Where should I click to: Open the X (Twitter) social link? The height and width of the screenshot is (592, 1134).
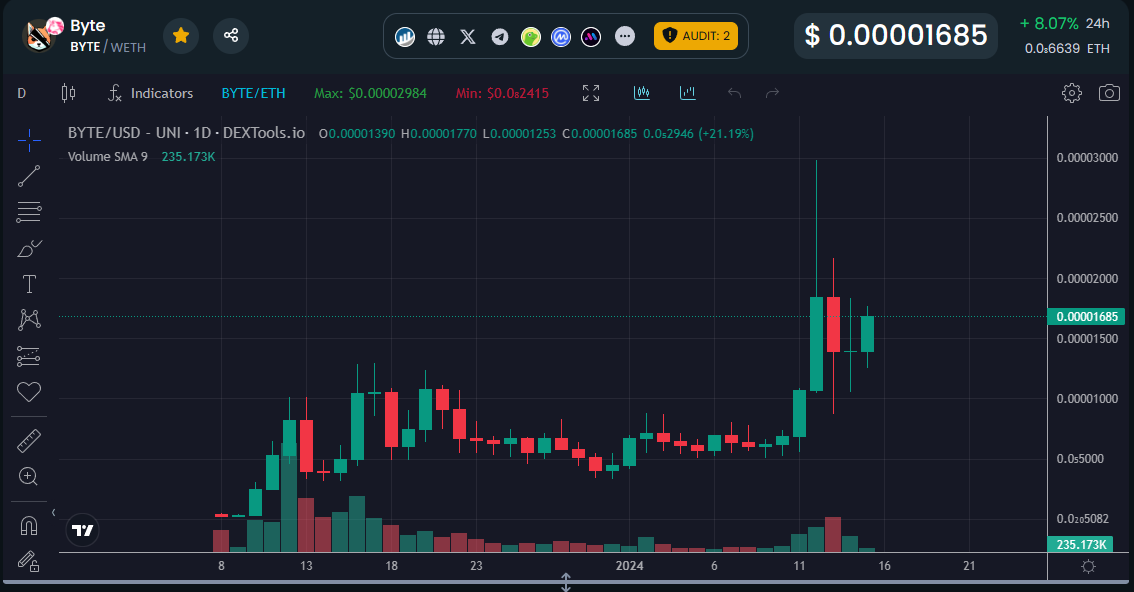pos(468,36)
